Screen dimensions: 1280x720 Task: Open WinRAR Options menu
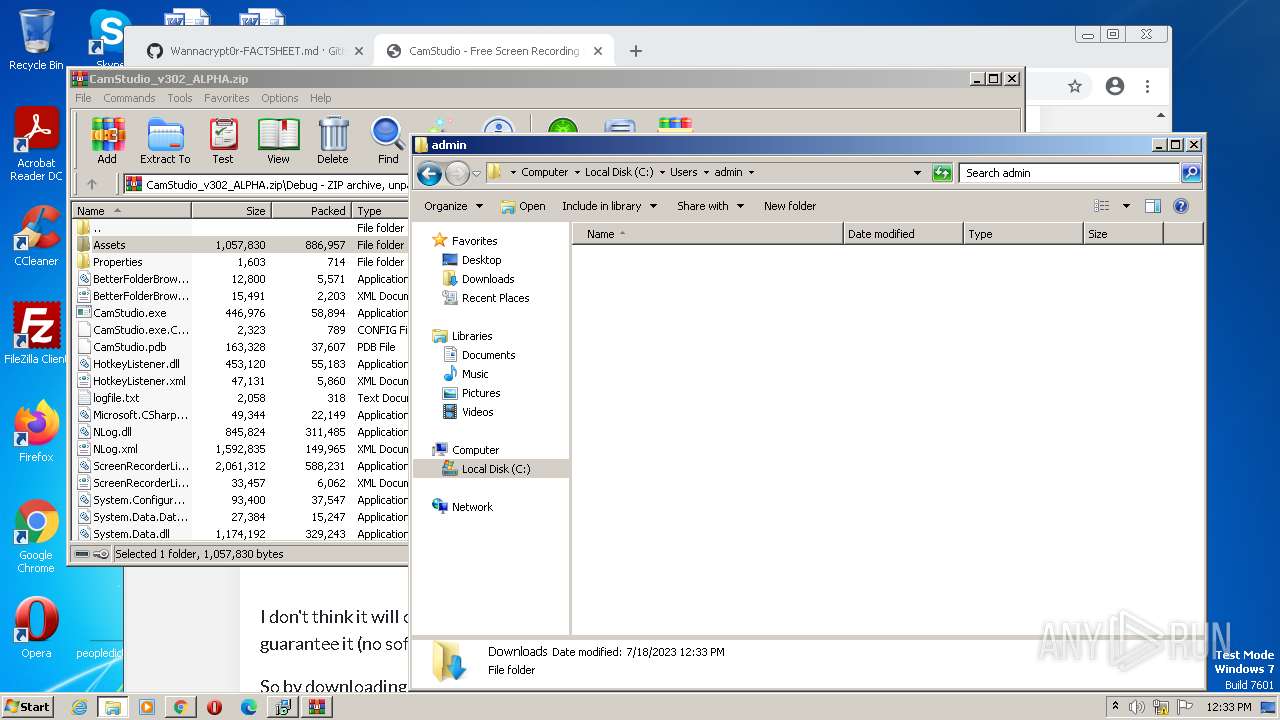(280, 98)
